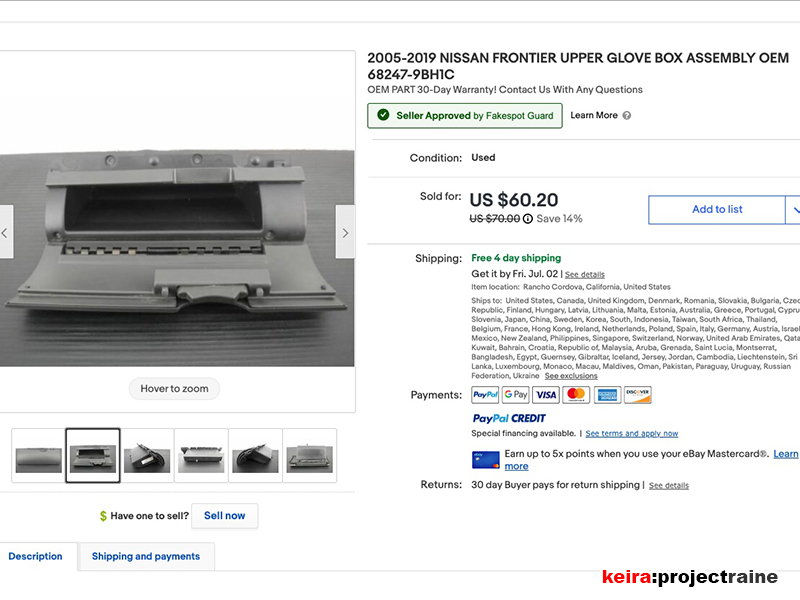This screenshot has height=600, width=800.
Task: Open See exclusions shipping link
Action: [571, 376]
